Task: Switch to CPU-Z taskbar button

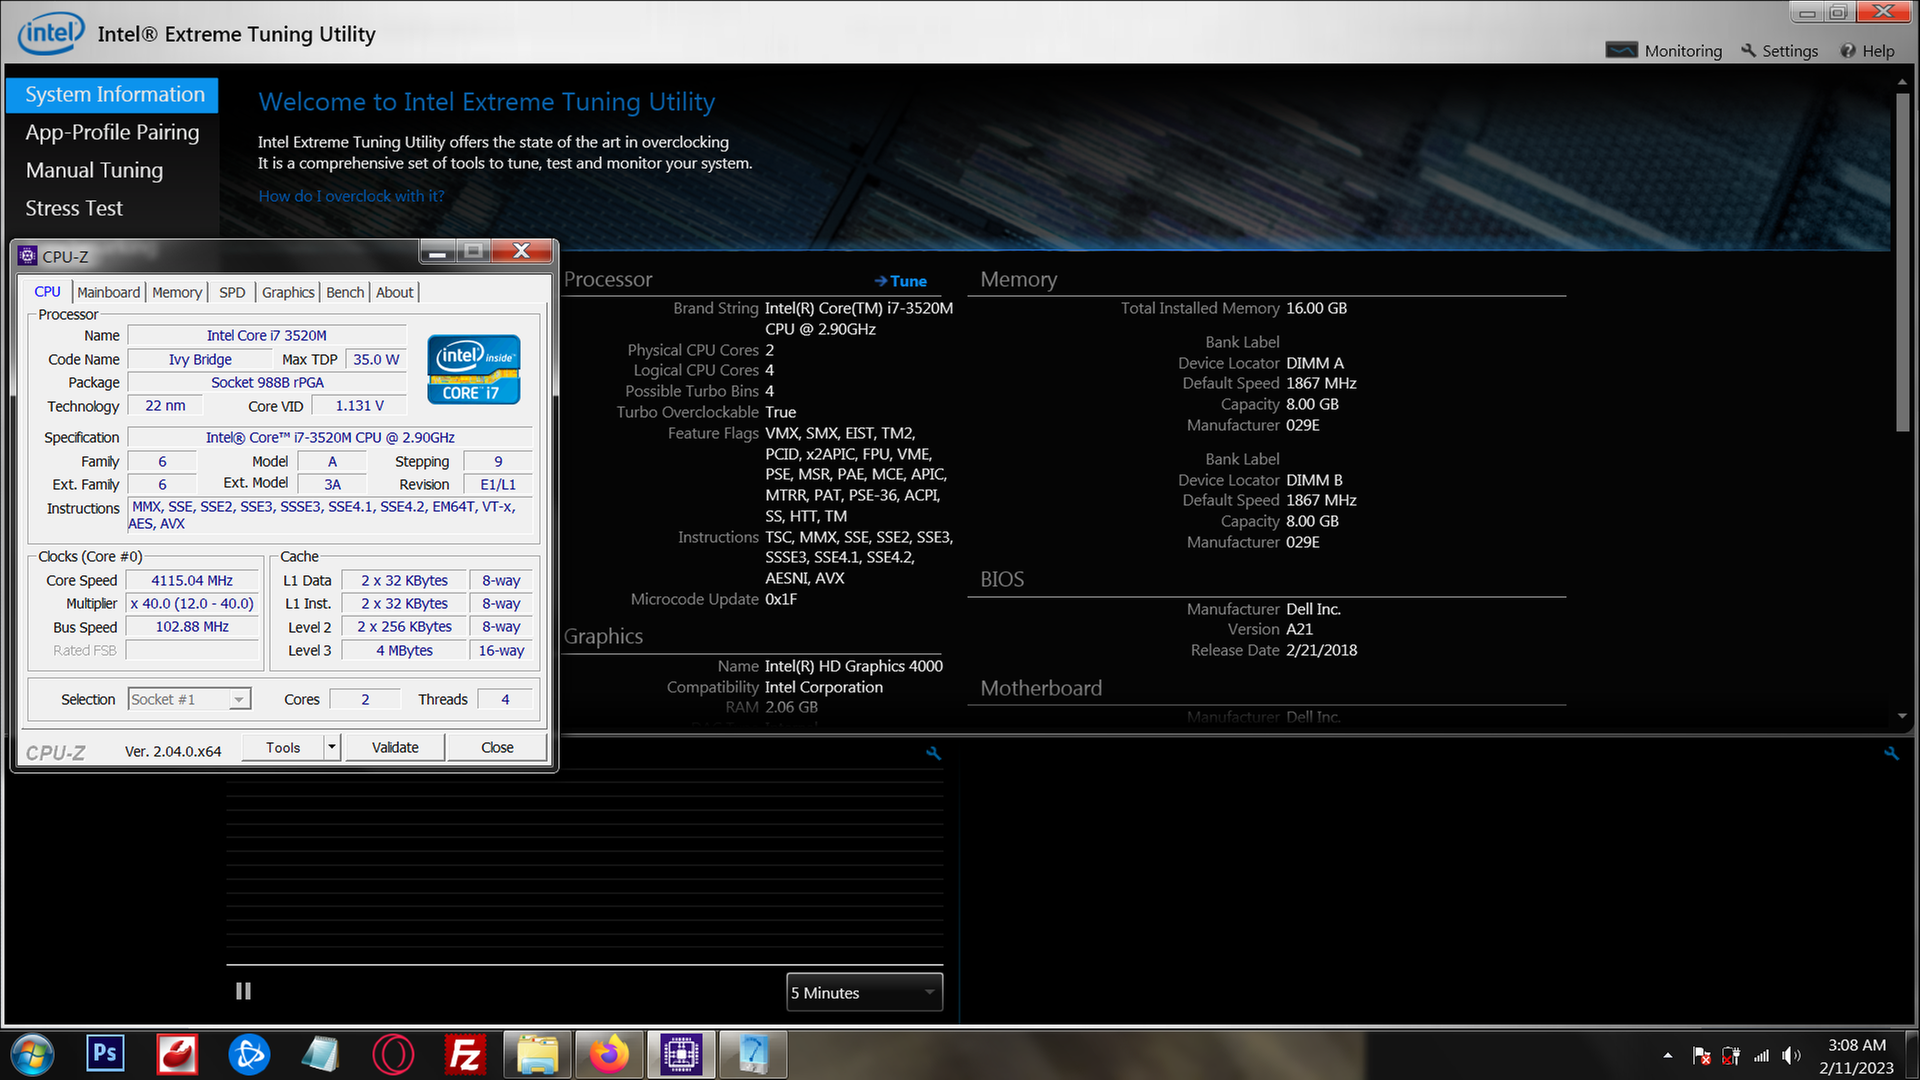Action: click(681, 1054)
